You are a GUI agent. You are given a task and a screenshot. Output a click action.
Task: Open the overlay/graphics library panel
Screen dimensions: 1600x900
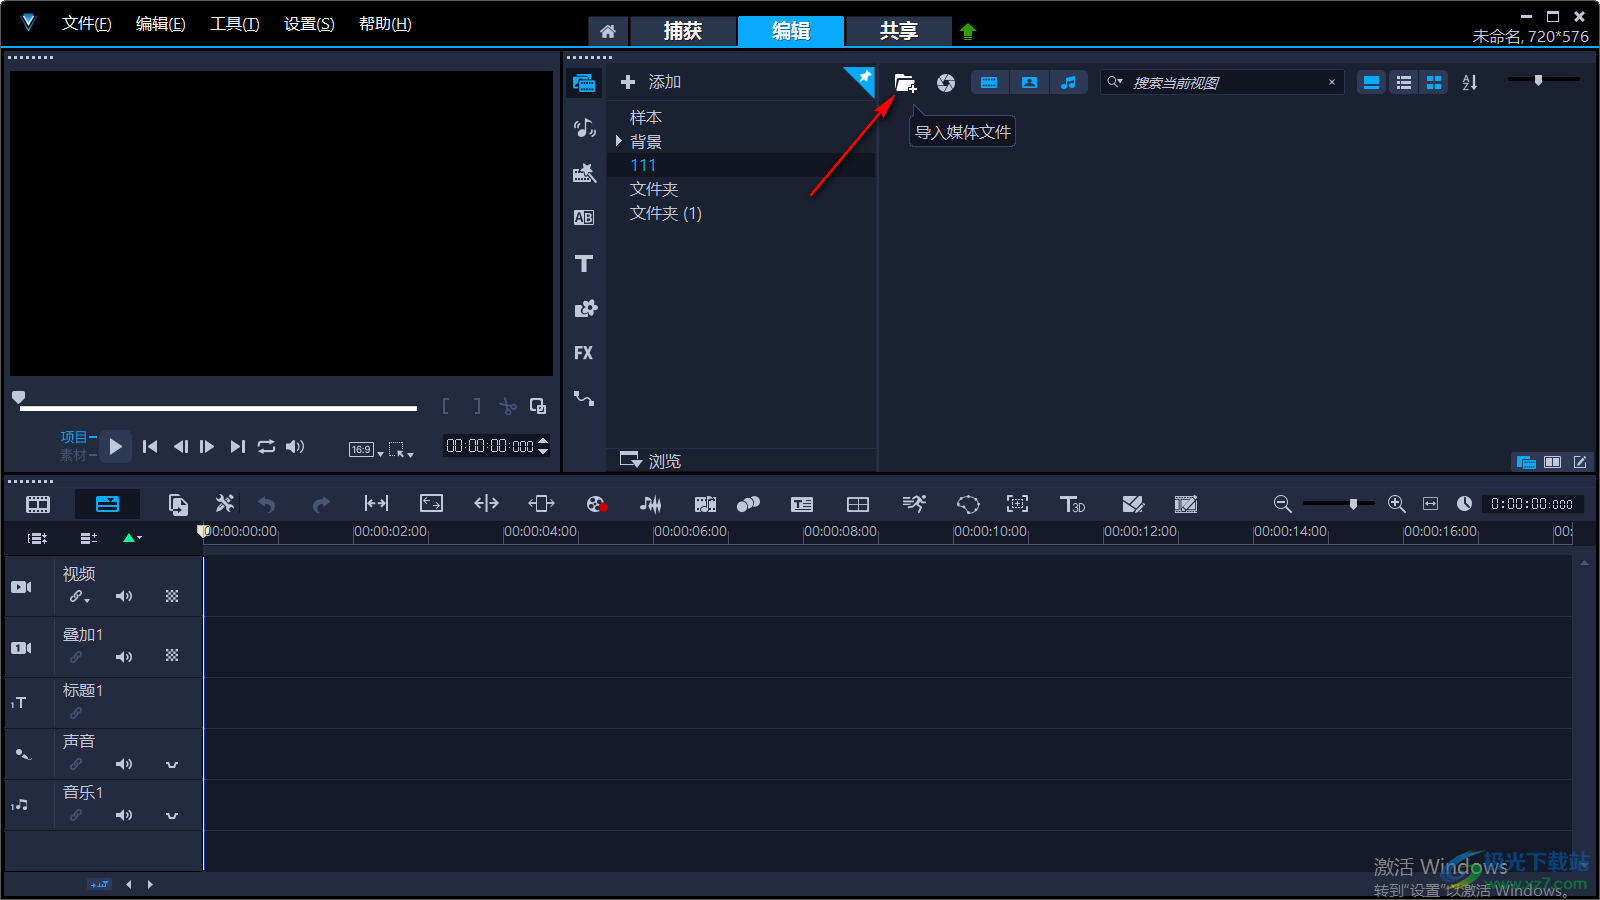click(585, 308)
